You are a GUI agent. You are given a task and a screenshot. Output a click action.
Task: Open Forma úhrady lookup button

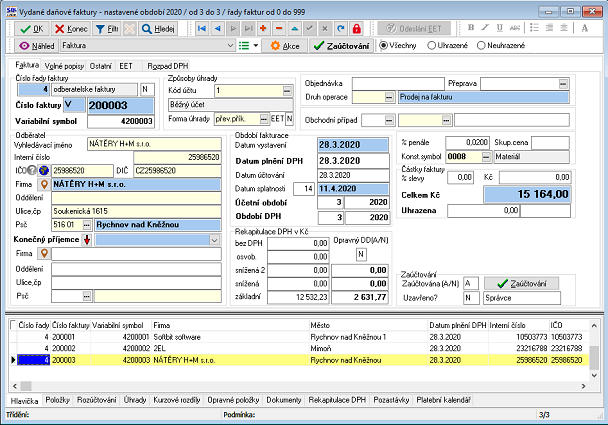[264, 119]
